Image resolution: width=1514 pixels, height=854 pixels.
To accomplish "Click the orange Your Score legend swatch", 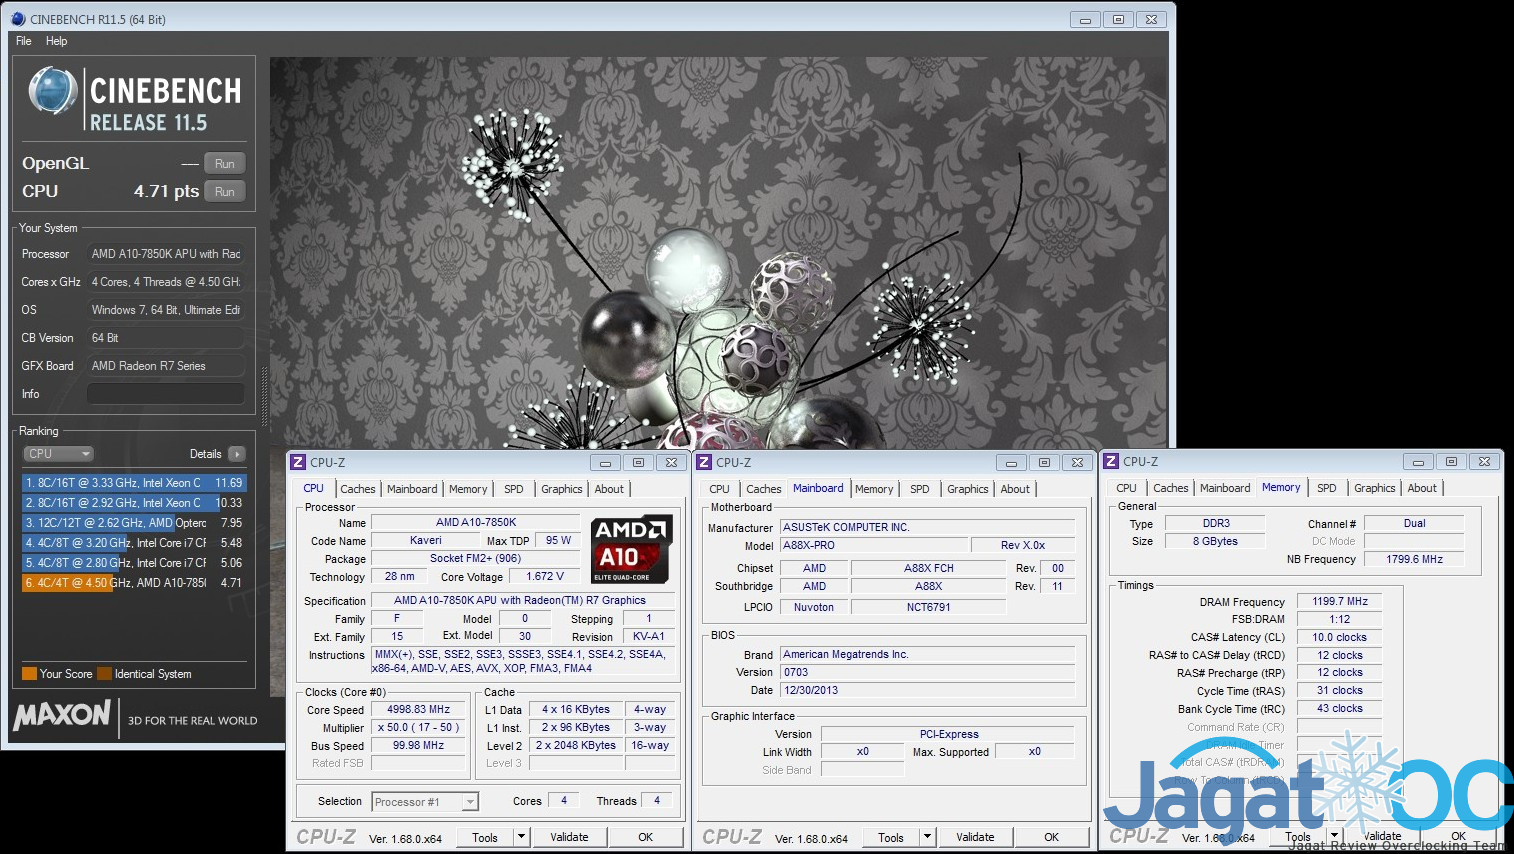I will [x=29, y=674].
